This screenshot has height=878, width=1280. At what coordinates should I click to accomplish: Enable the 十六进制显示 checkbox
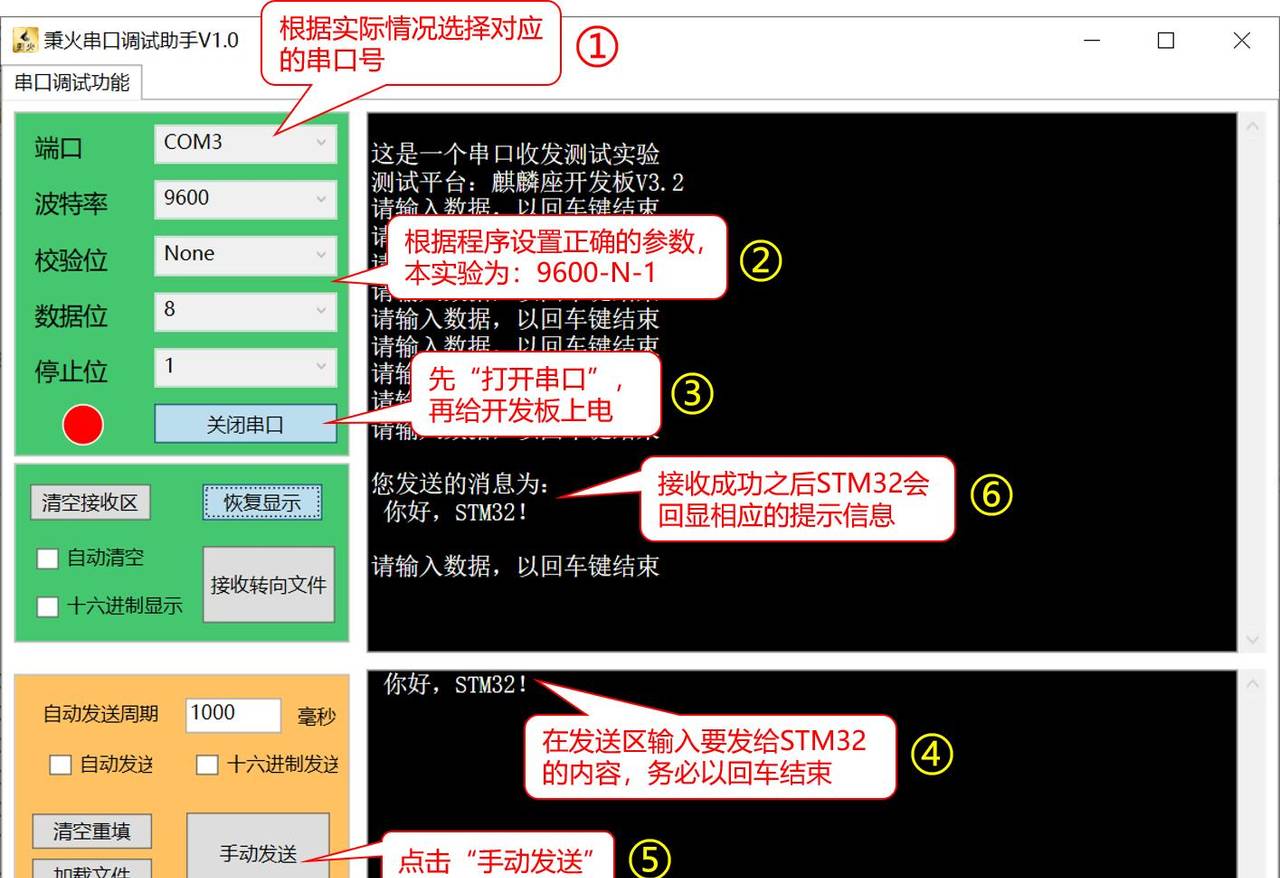47,606
